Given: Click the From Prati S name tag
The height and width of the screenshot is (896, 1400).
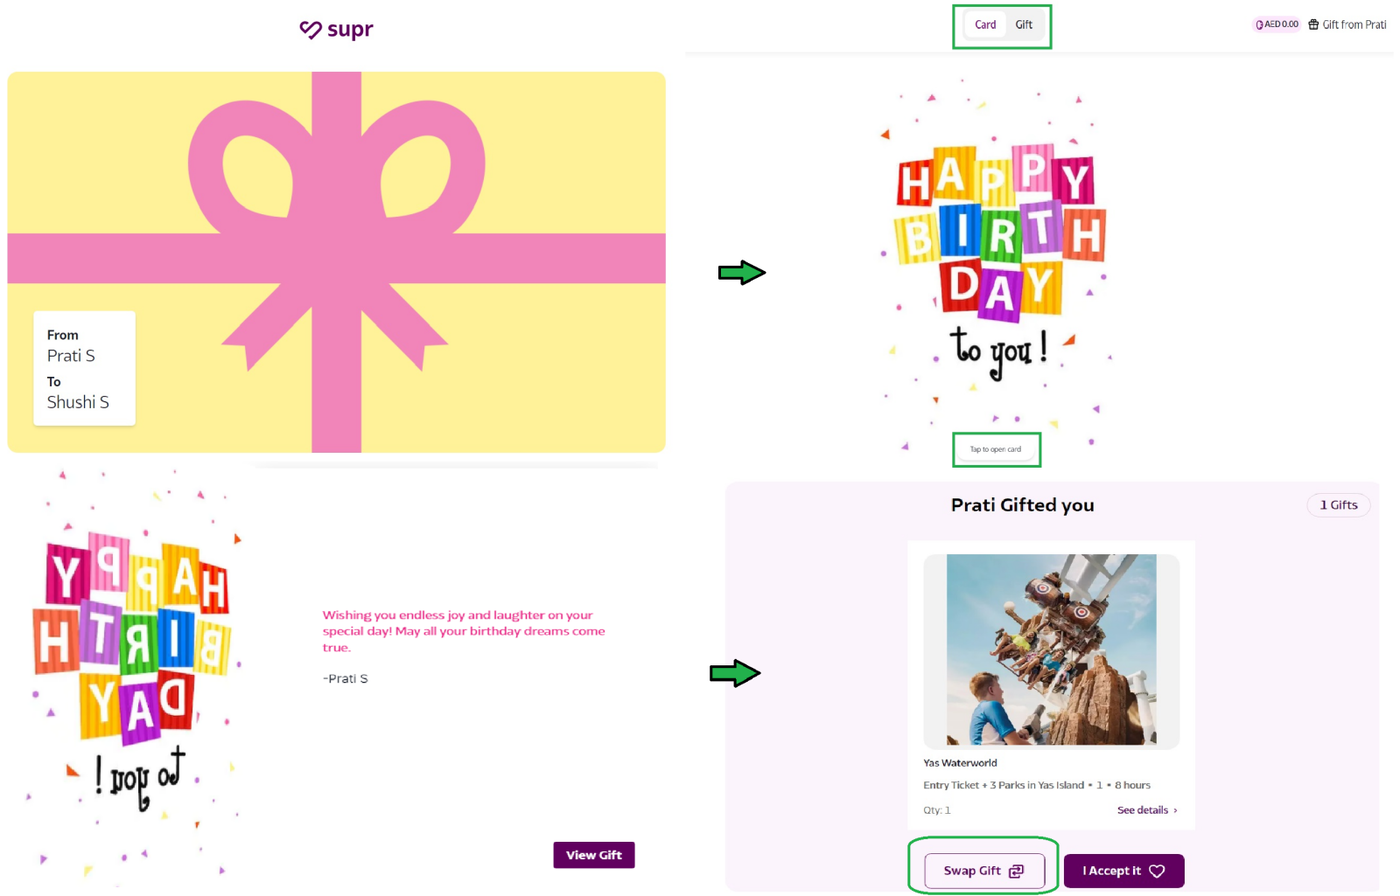Looking at the screenshot, I should (x=84, y=368).
